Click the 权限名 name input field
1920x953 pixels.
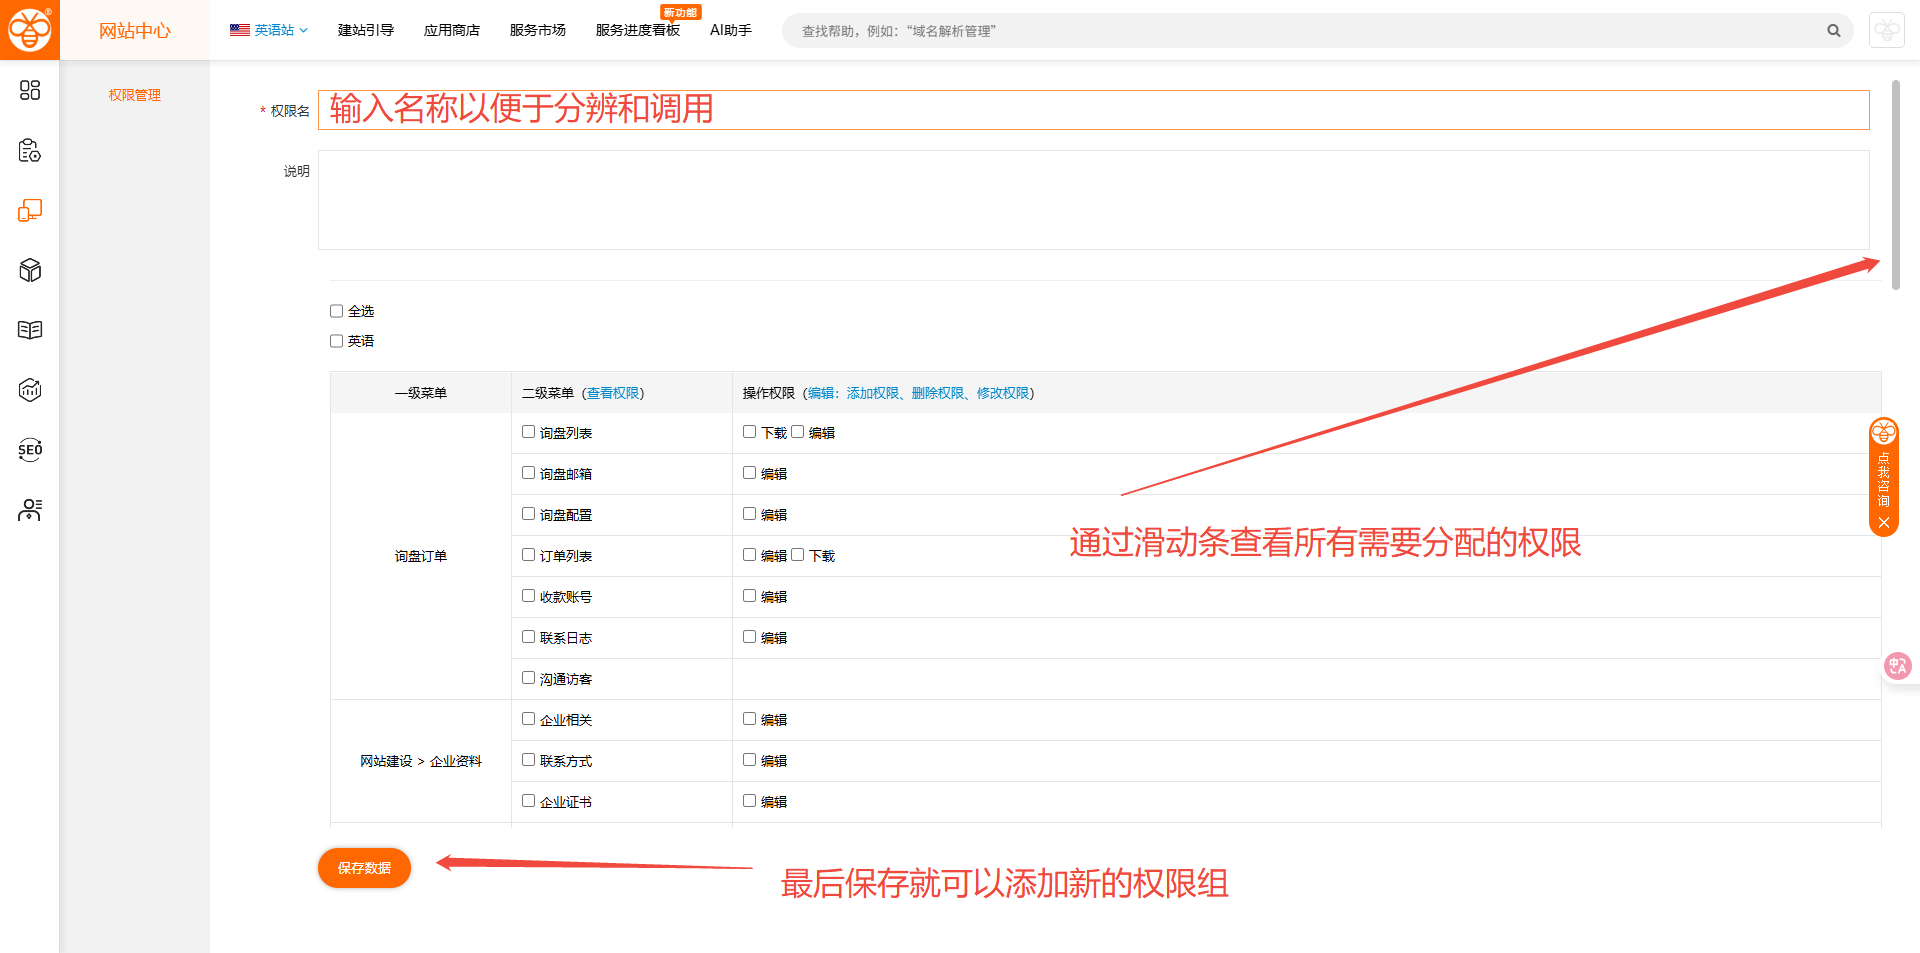pyautogui.click(x=1093, y=110)
